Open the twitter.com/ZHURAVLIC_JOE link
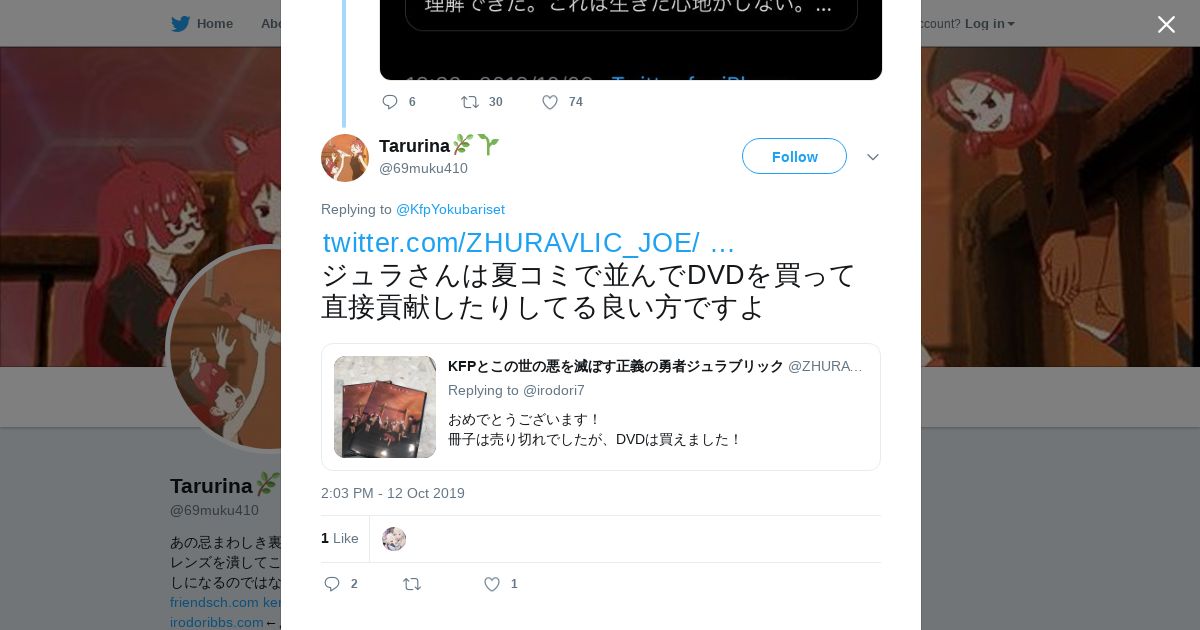 pos(528,243)
